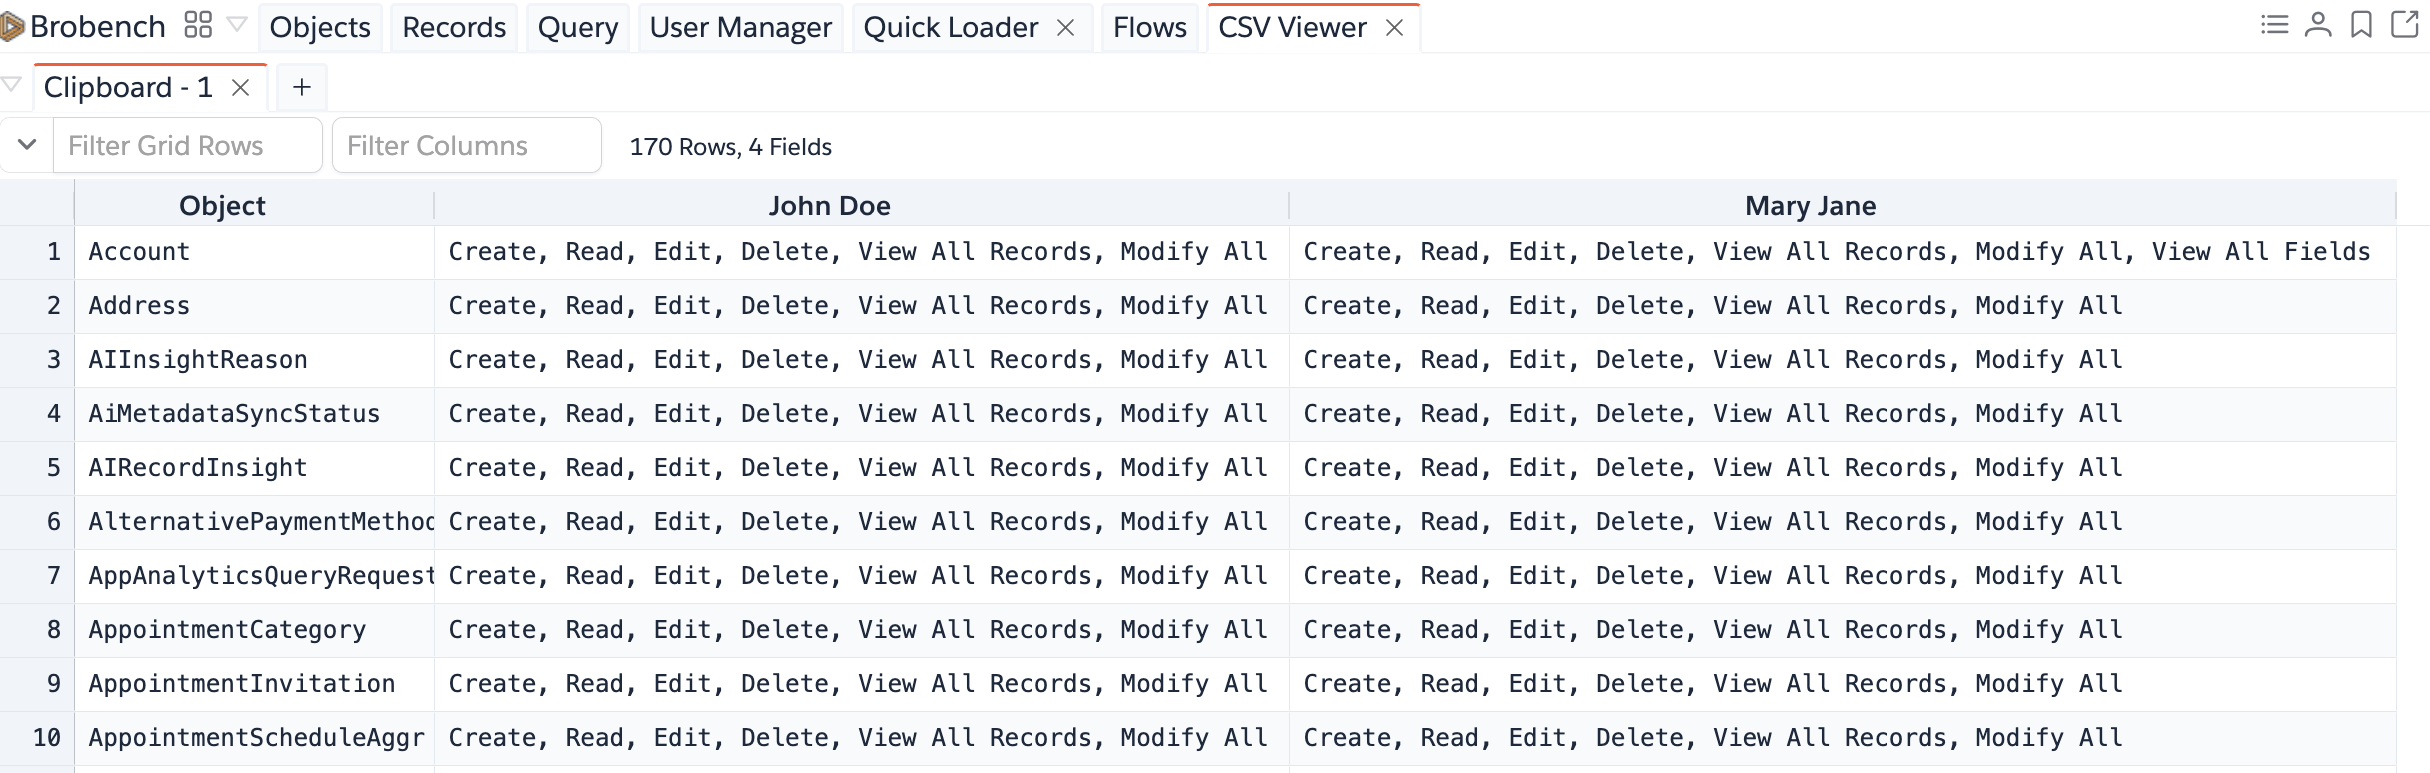Close the CSV Viewer tab
Screen dimensions: 2430x773
[1394, 28]
